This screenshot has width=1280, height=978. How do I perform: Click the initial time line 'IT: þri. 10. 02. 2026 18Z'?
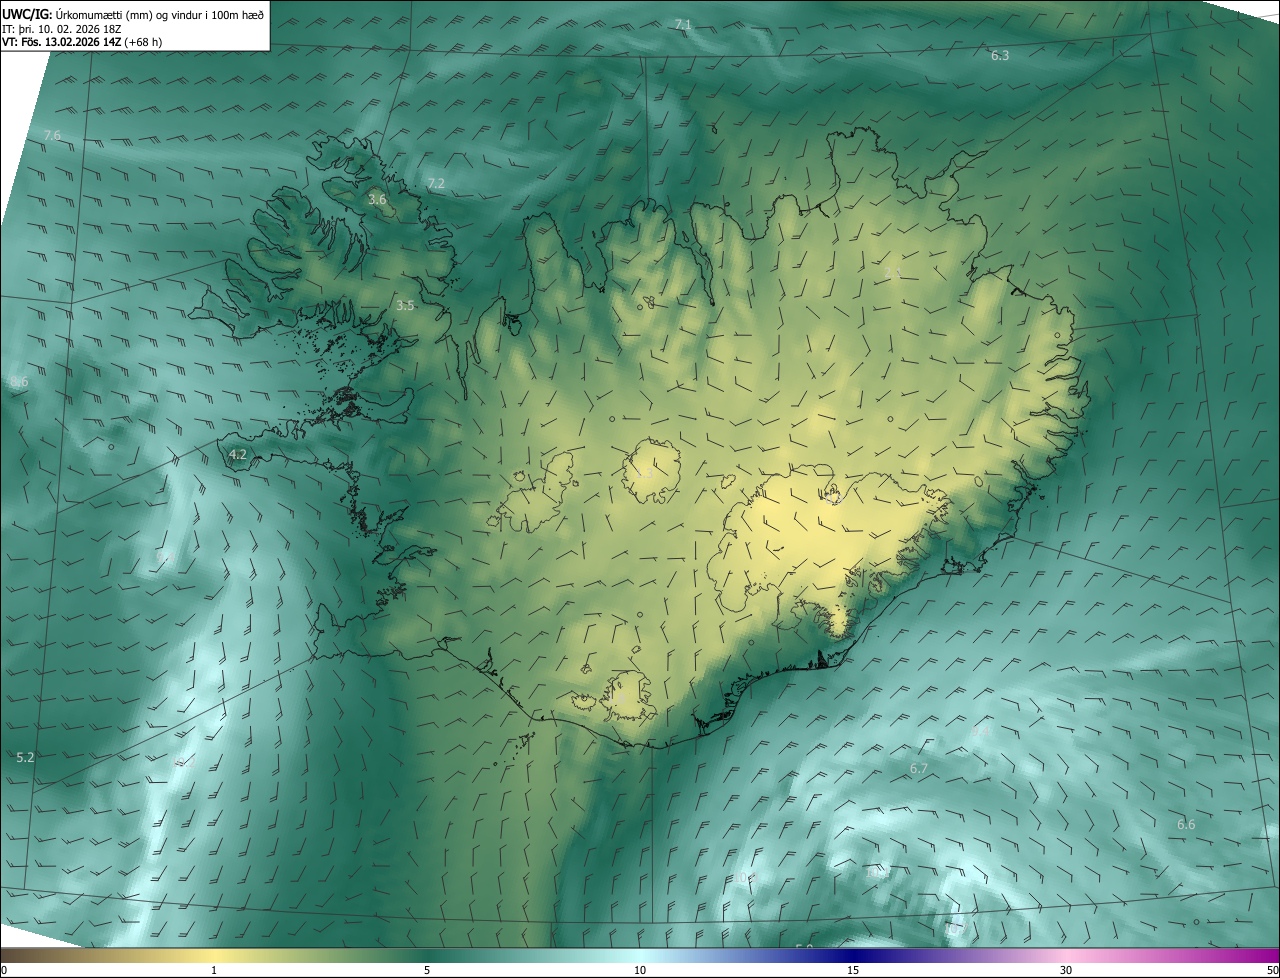tap(61, 28)
